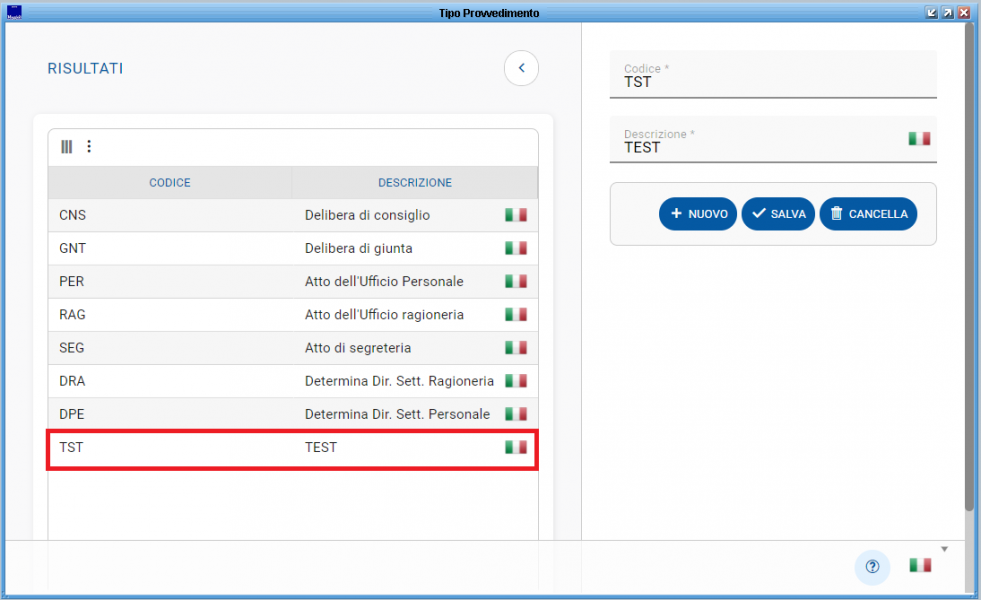
Task: Click the flag beside Atto di segreteria
Action: click(x=516, y=348)
